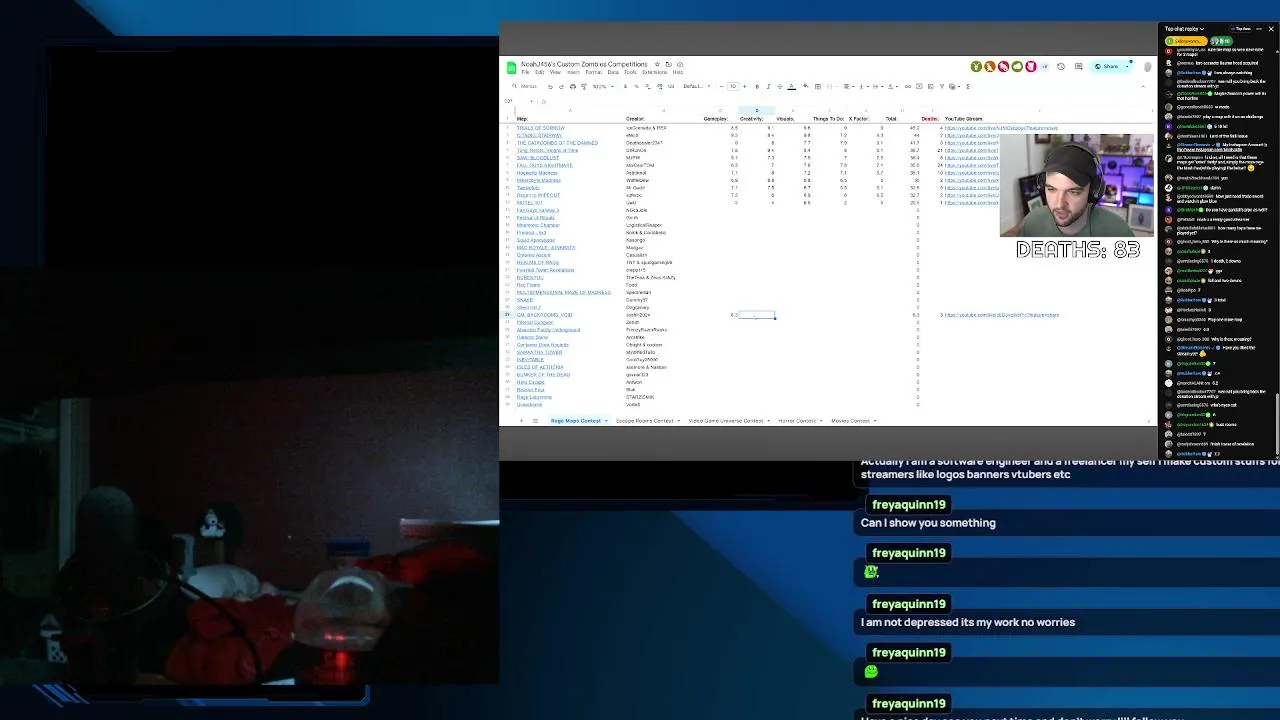This screenshot has height=720, width=1280.
Task: Select creator cell LogisticalReaper
Action: coord(644,225)
